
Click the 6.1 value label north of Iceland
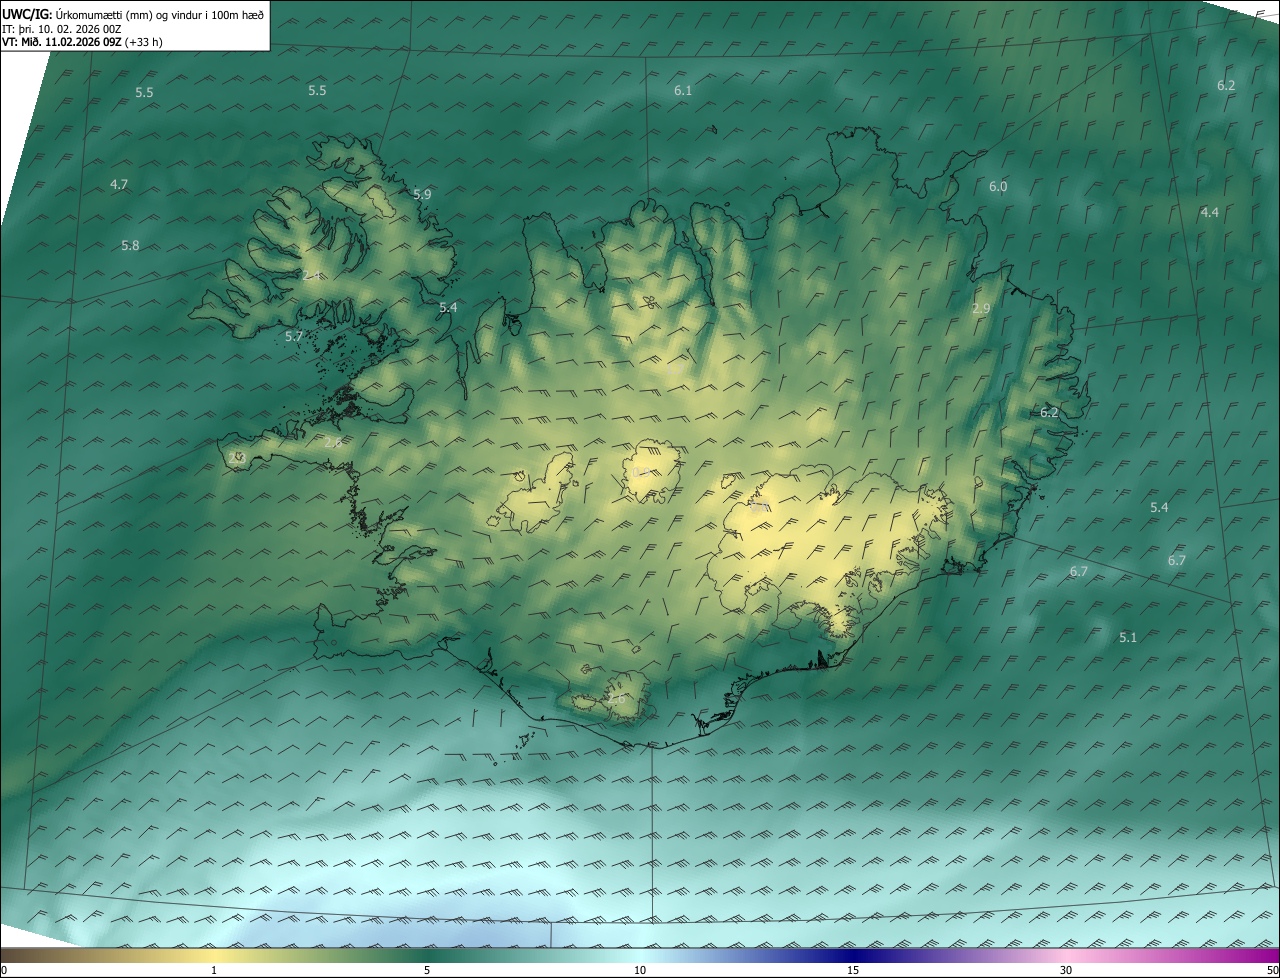[x=683, y=90]
